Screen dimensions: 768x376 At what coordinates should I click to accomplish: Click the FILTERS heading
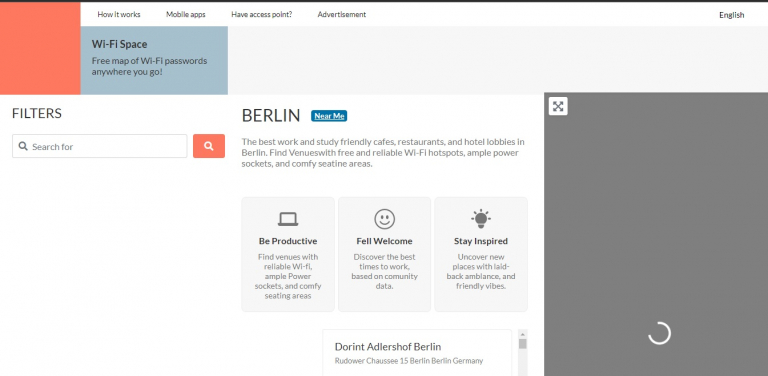point(37,114)
